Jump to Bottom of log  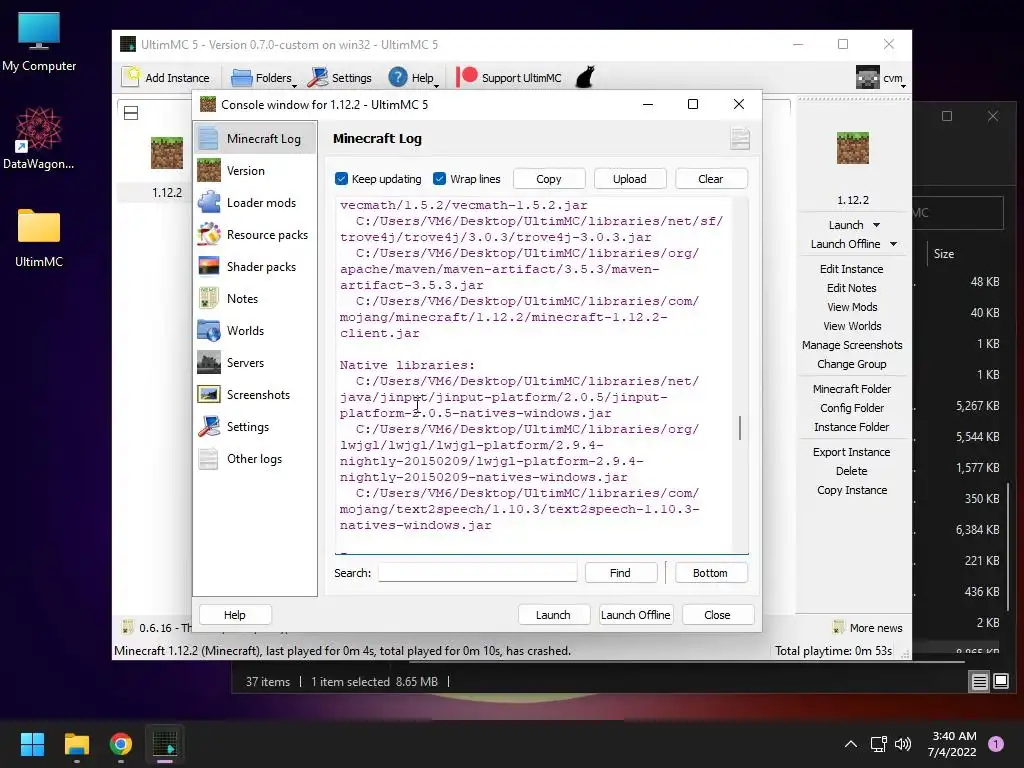point(710,573)
